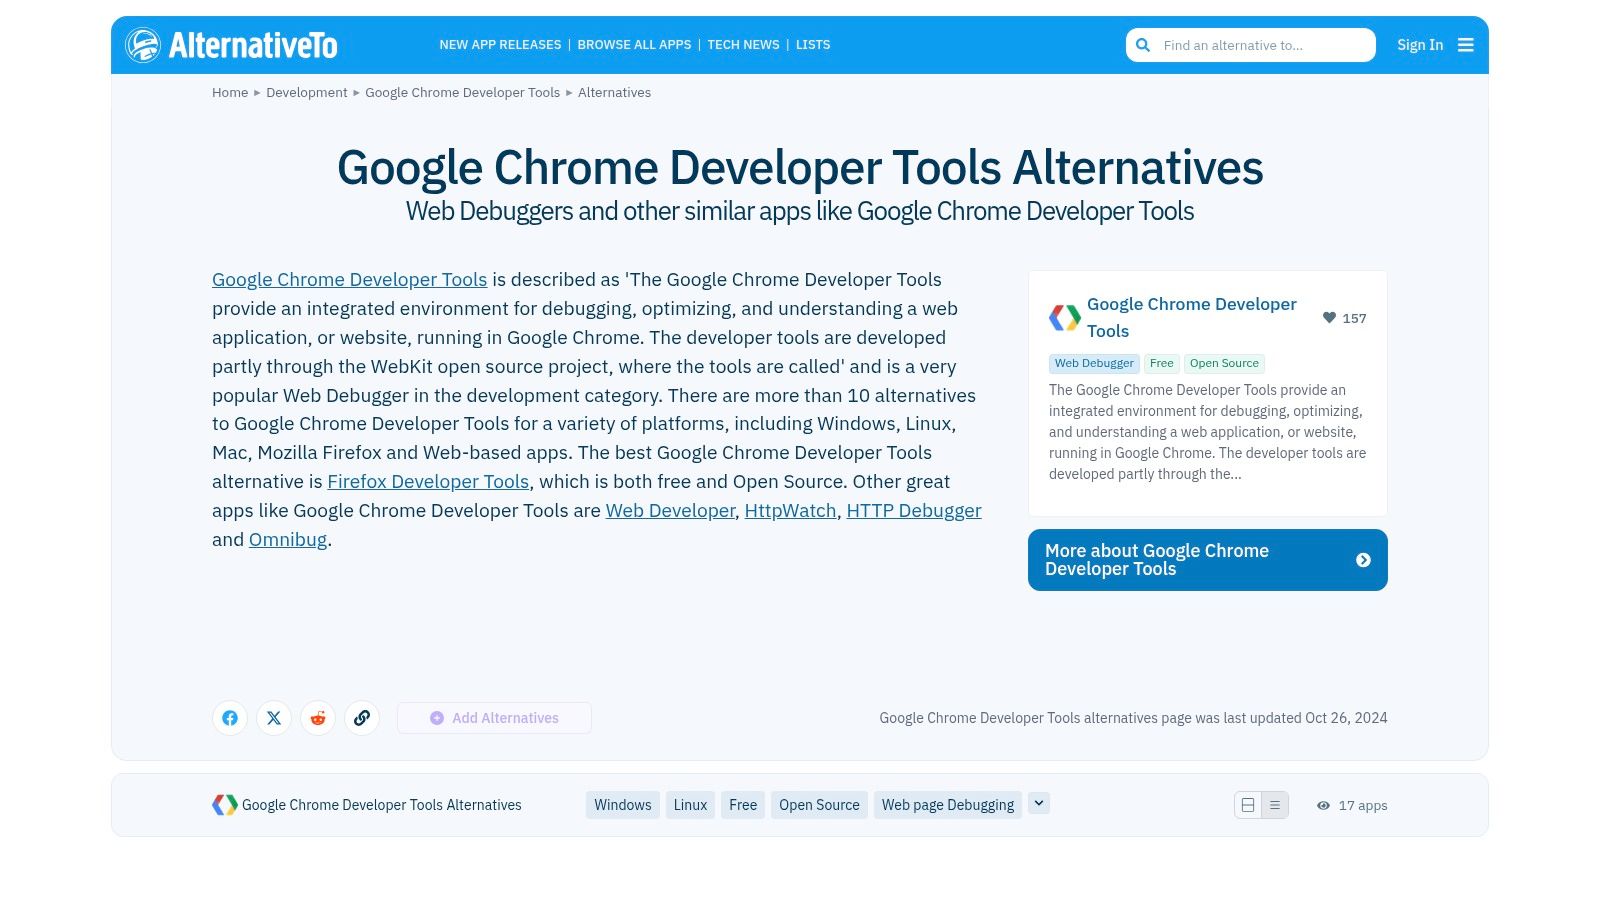Image resolution: width=1600 pixels, height=900 pixels.
Task: Navigate to BROWSE ALL APPS
Action: tap(634, 44)
